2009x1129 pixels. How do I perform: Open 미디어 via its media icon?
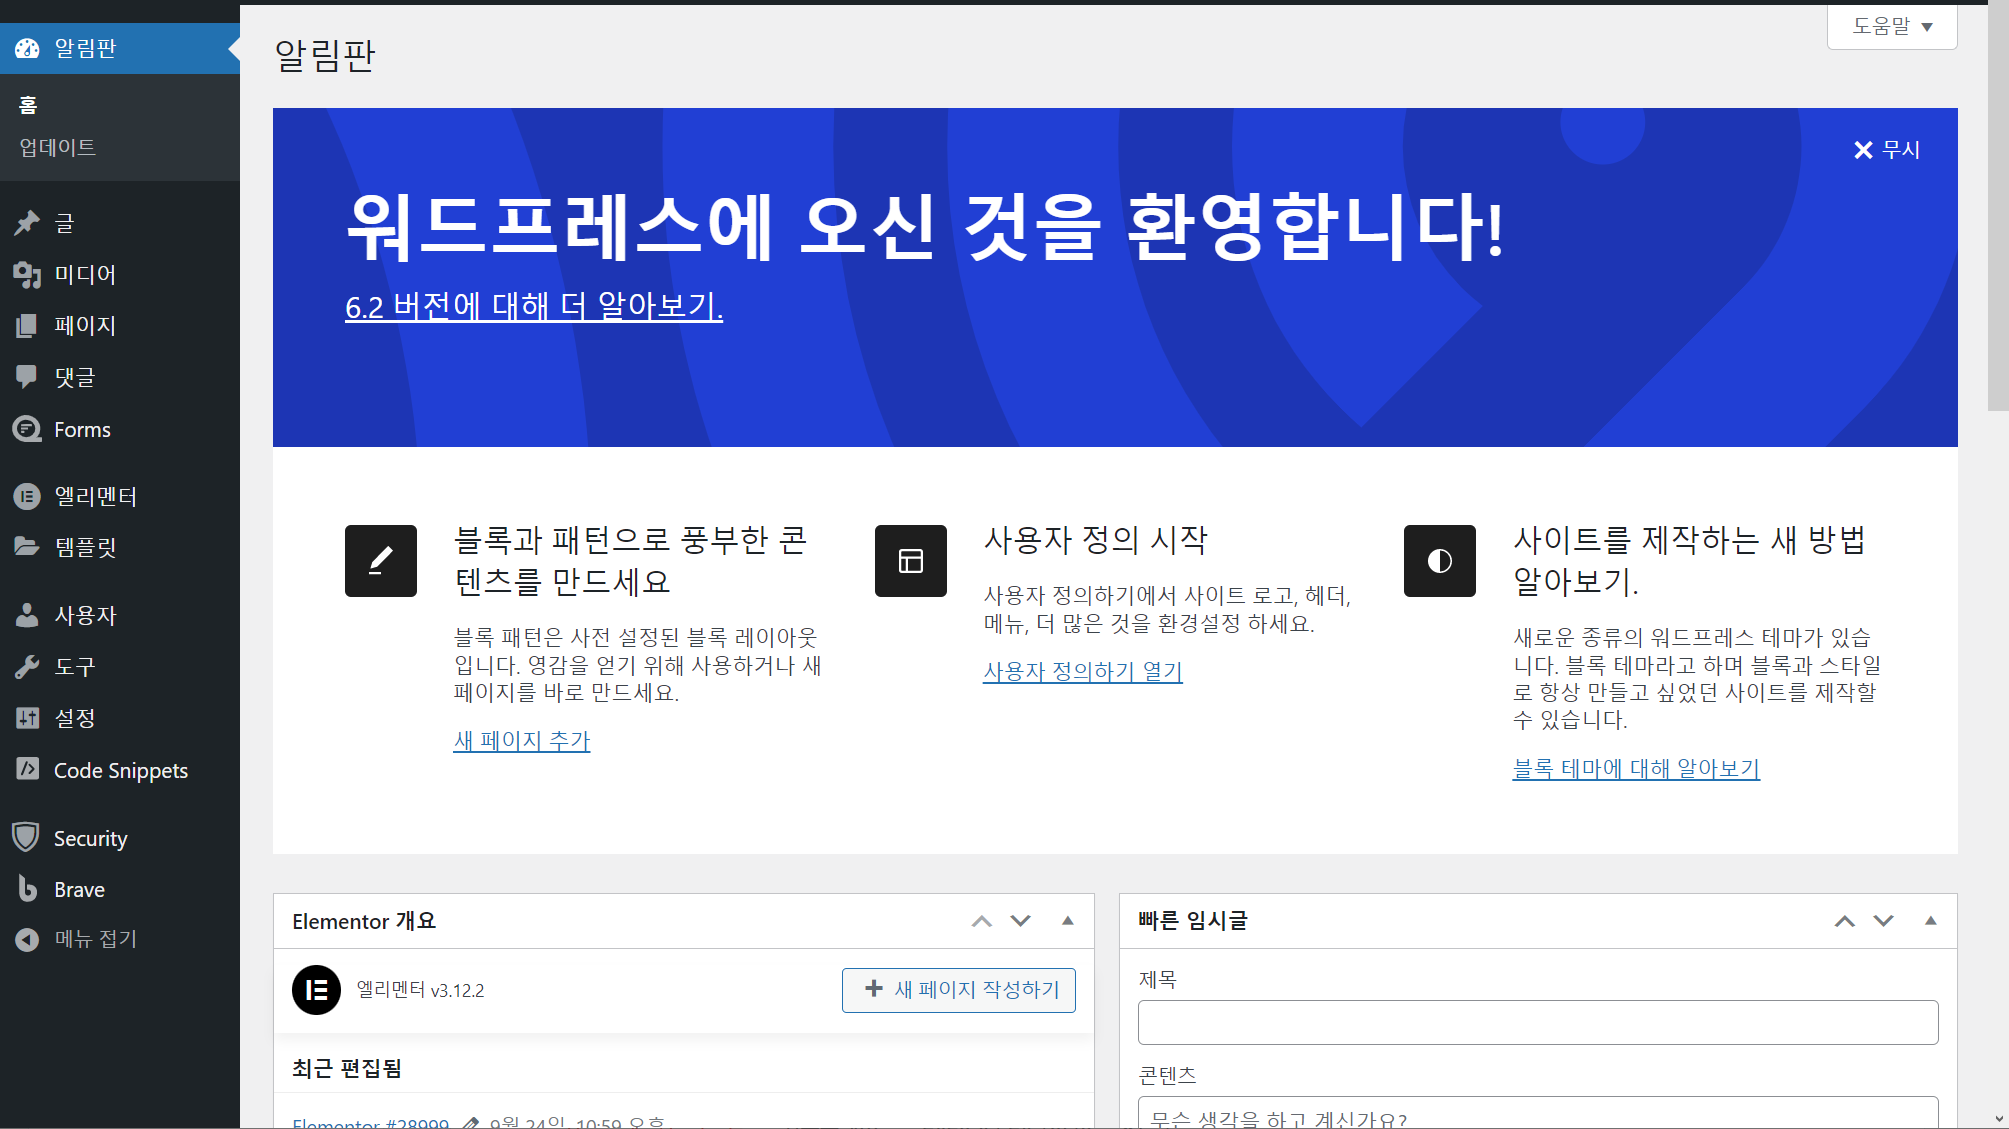pos(27,274)
